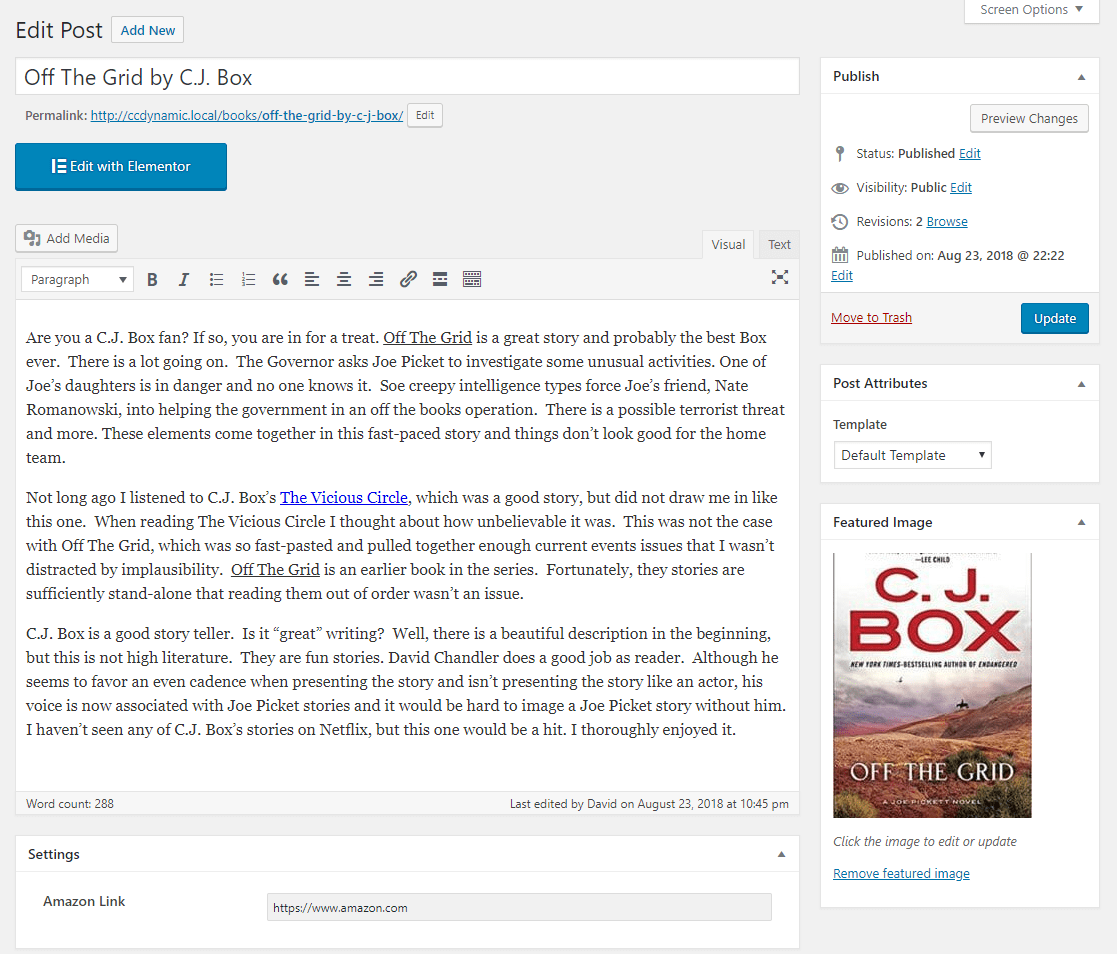This screenshot has height=954, width=1117.
Task: Open Screen Options dropdown
Action: pyautogui.click(x=1032, y=10)
